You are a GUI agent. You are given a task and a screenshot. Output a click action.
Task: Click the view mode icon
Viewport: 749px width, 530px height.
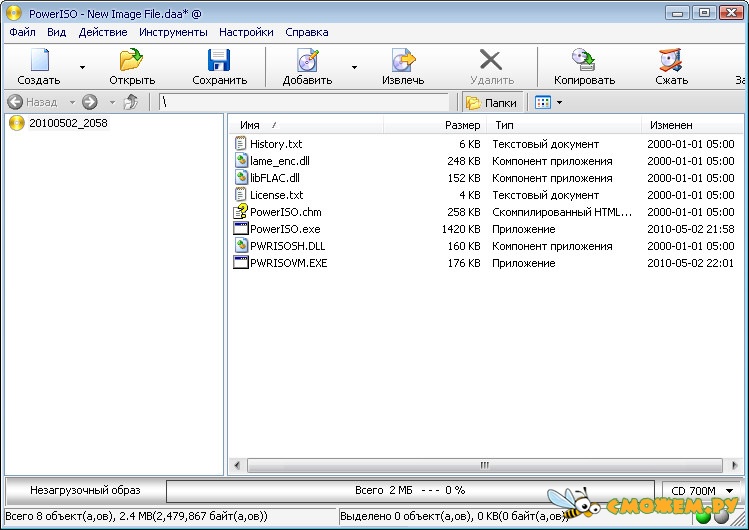543,102
